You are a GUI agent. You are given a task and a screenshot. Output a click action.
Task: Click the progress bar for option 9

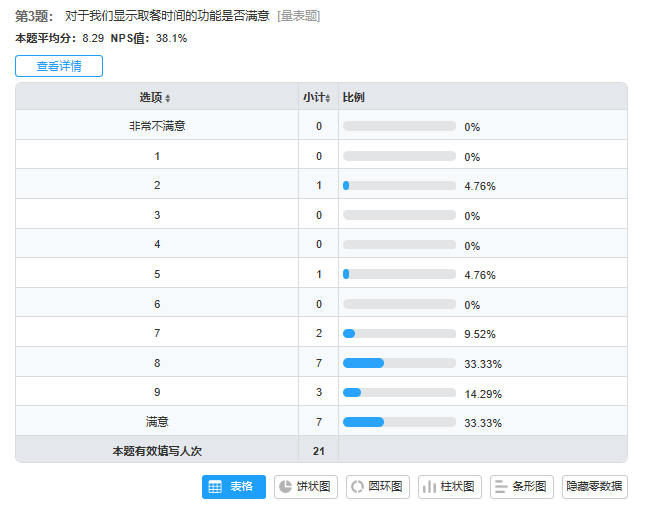[x=399, y=393]
